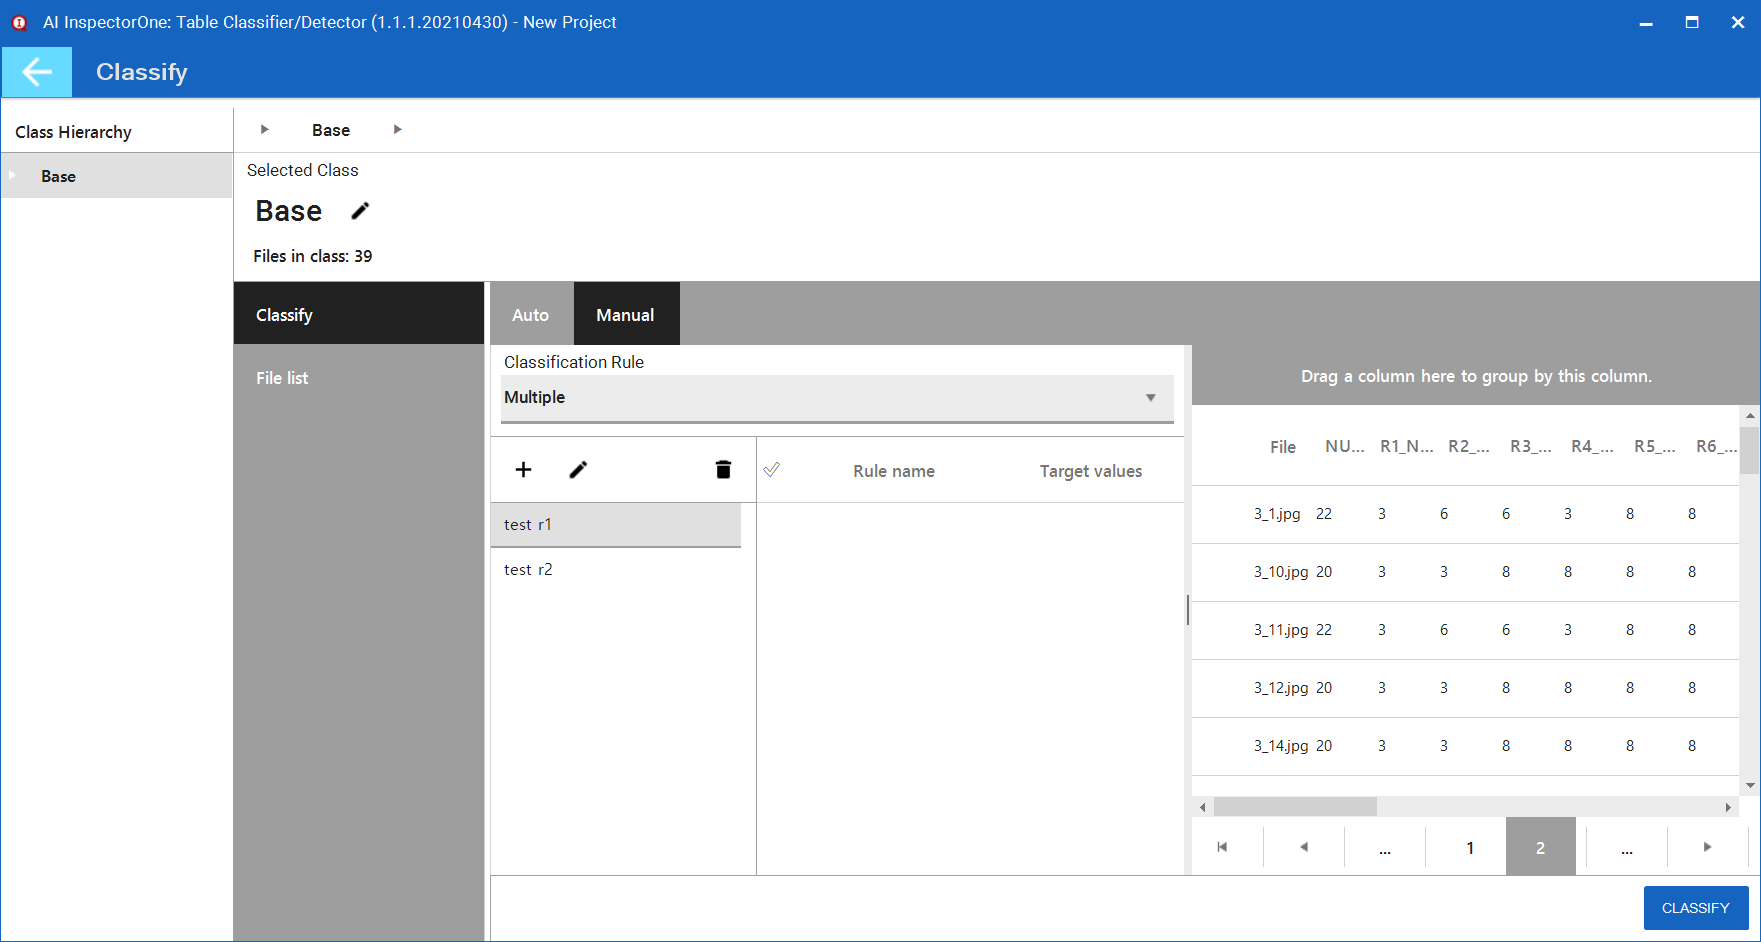This screenshot has width=1761, height=942.
Task: Sort by the File column header
Action: pyautogui.click(x=1283, y=447)
